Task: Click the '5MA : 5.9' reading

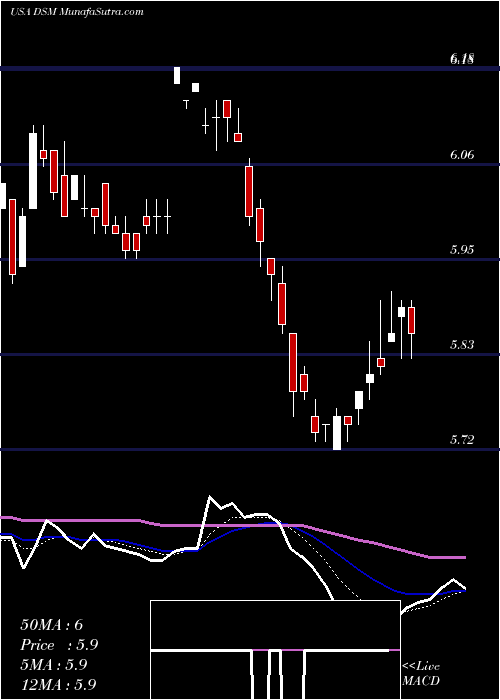Action: tap(54, 665)
